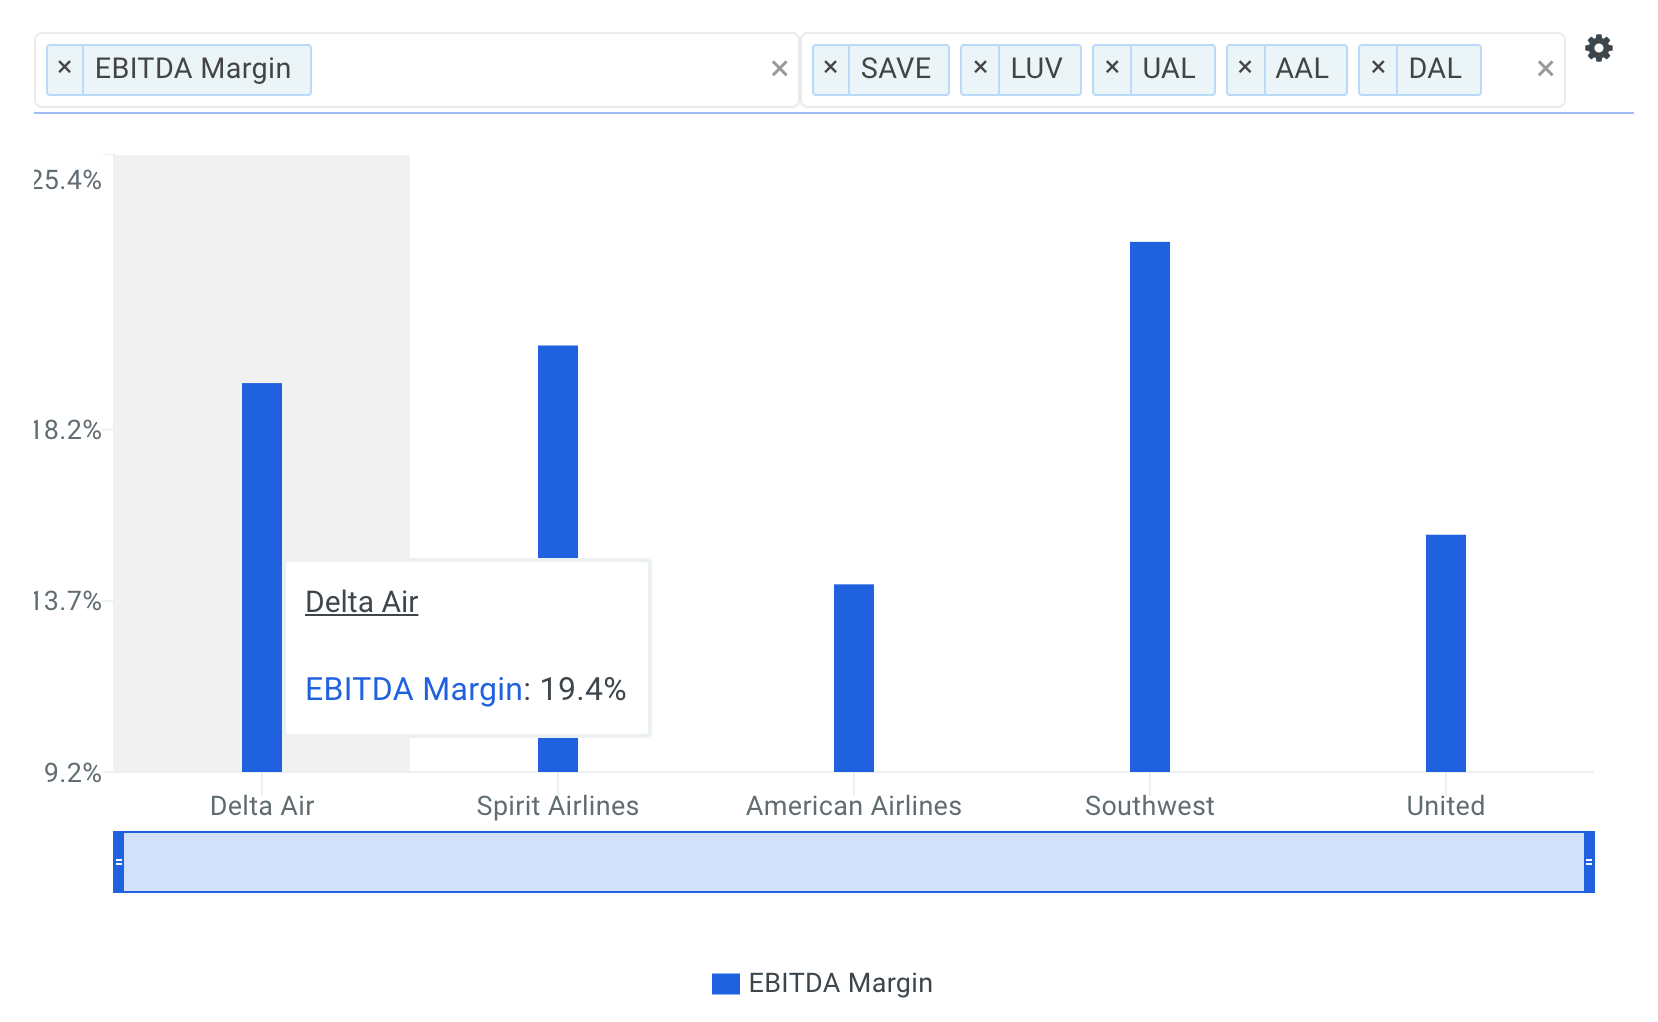Screen dimensions: 1658x1022
Task: Click United axis label
Action: [x=1446, y=806]
